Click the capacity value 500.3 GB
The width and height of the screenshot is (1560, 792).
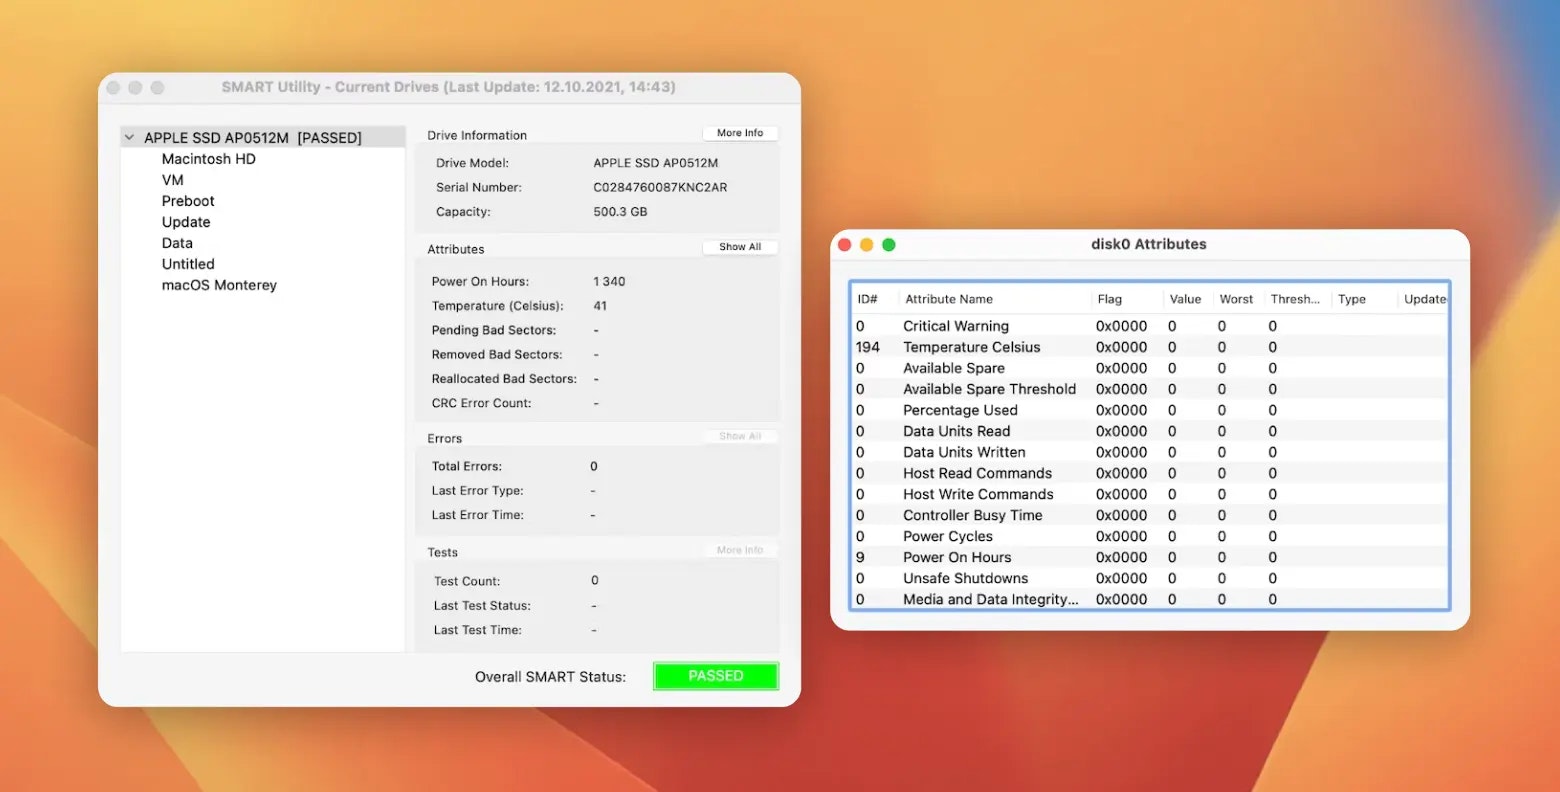tap(620, 212)
